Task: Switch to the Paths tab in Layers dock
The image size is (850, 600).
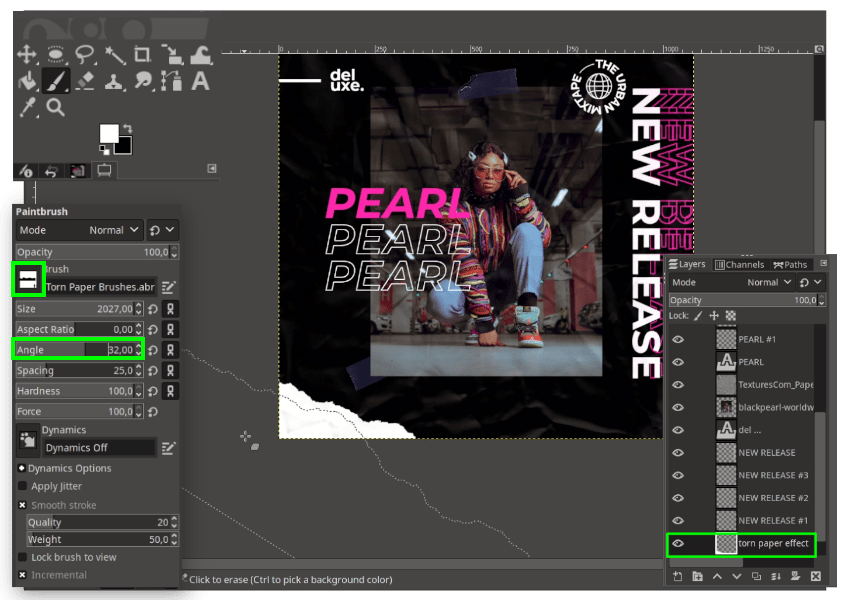Action: click(x=790, y=264)
